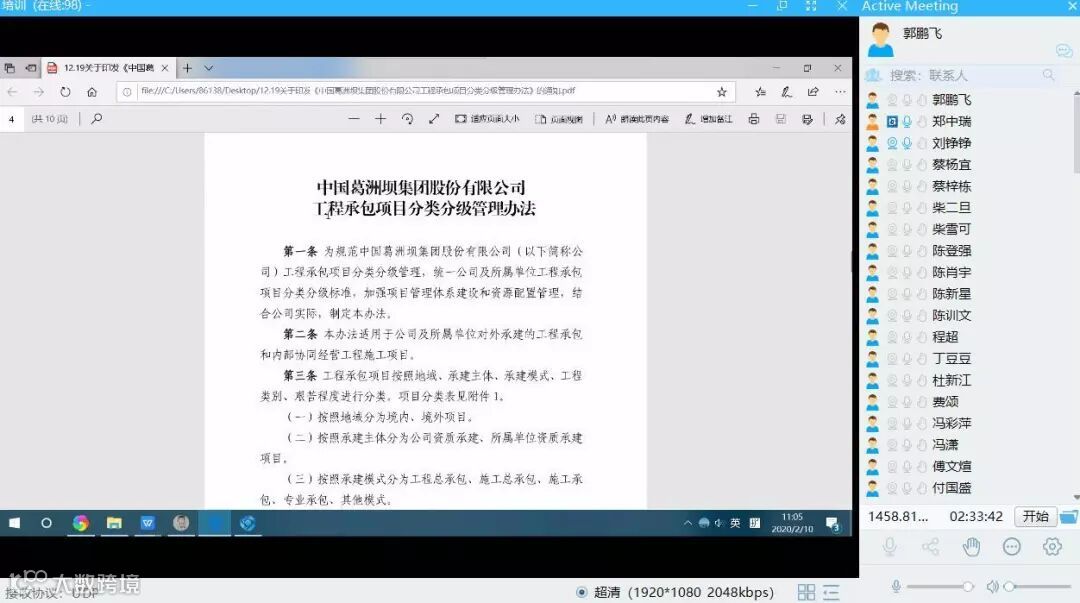Screen dimensions: 1080x603
Task: Click the 适应页面大小 fit page button
Action: (487, 119)
